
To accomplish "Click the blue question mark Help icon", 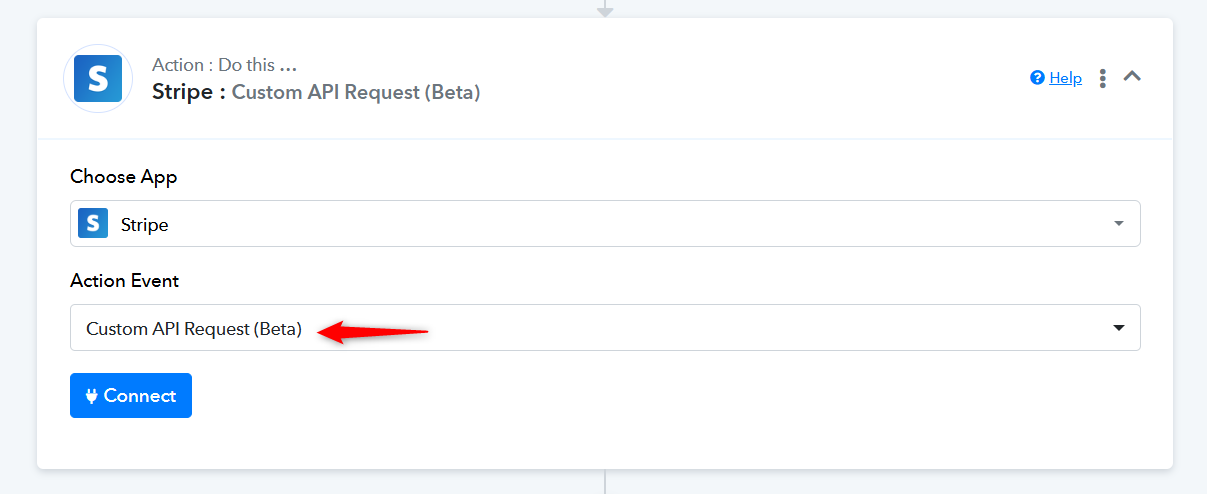I will pos(1037,78).
